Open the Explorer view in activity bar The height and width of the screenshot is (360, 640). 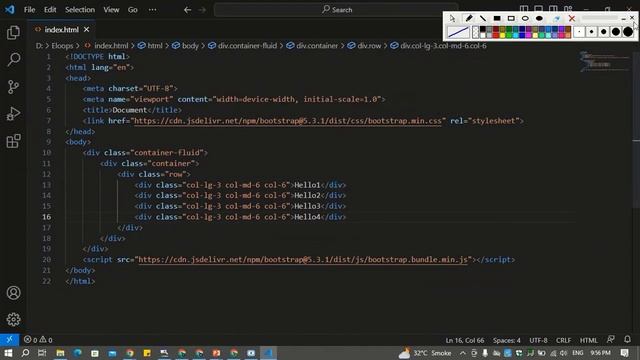coord(13,33)
